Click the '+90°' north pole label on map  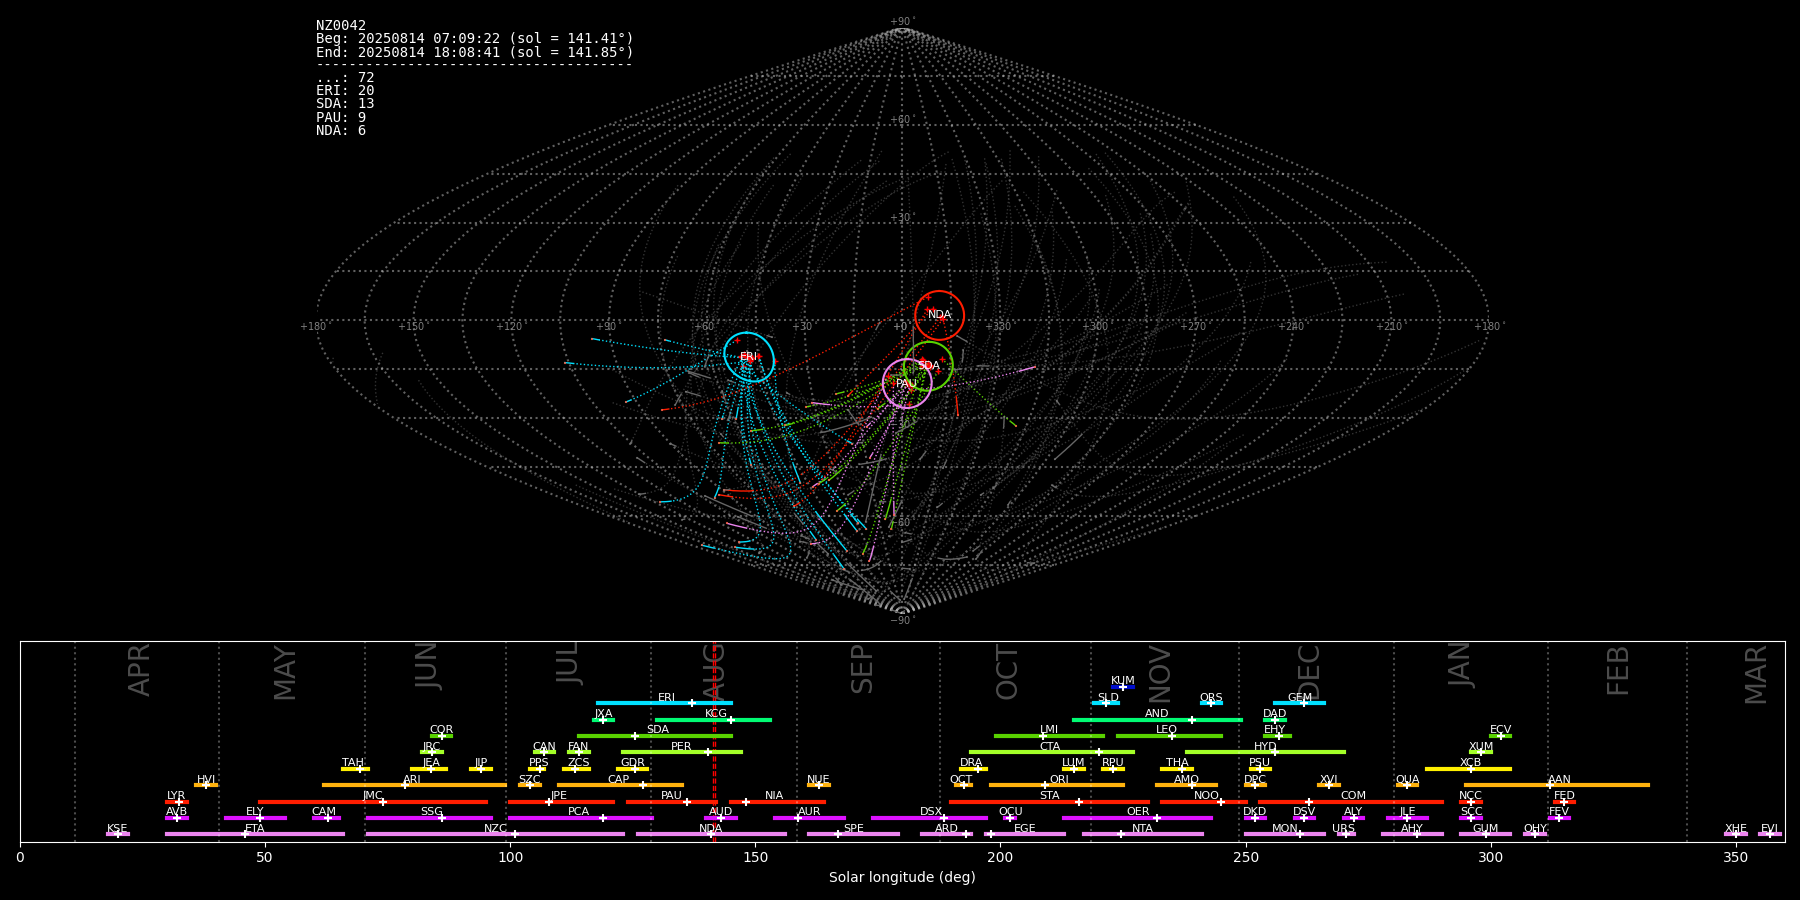tap(902, 22)
